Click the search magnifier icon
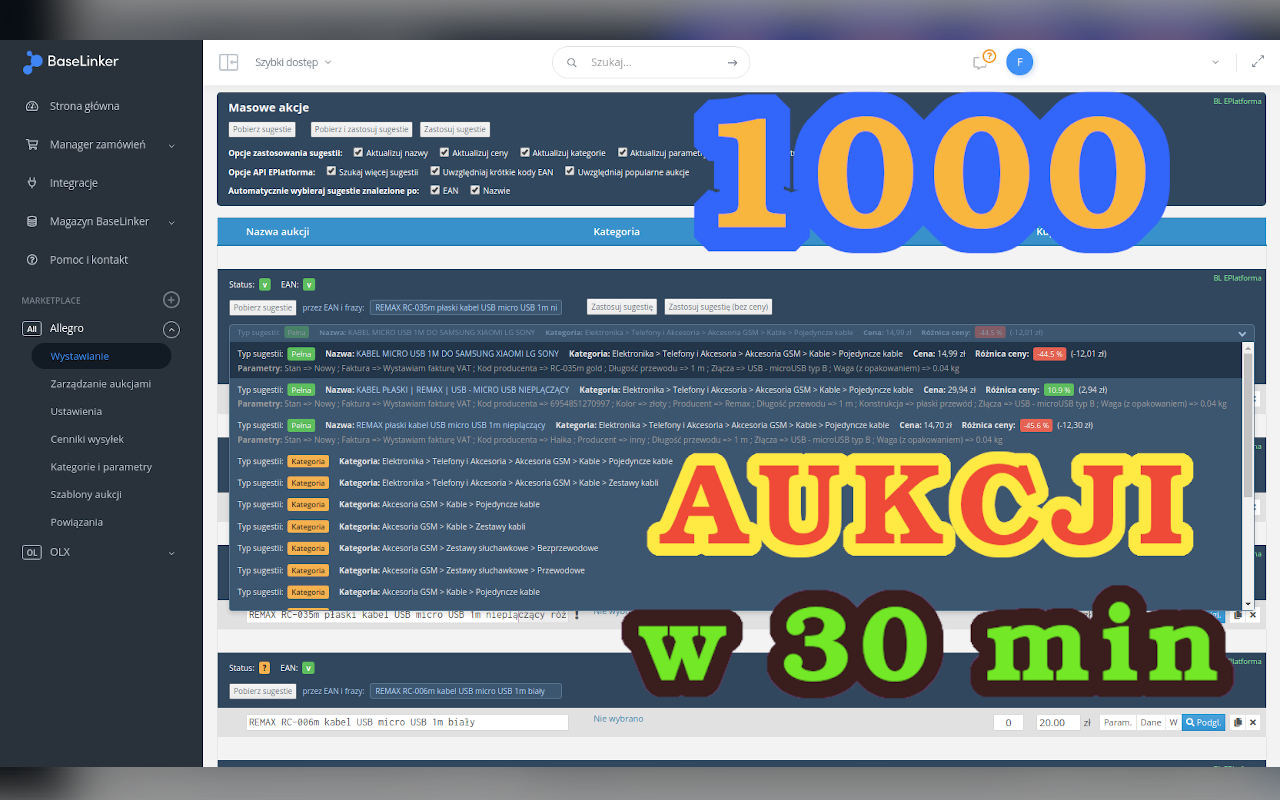 [572, 62]
